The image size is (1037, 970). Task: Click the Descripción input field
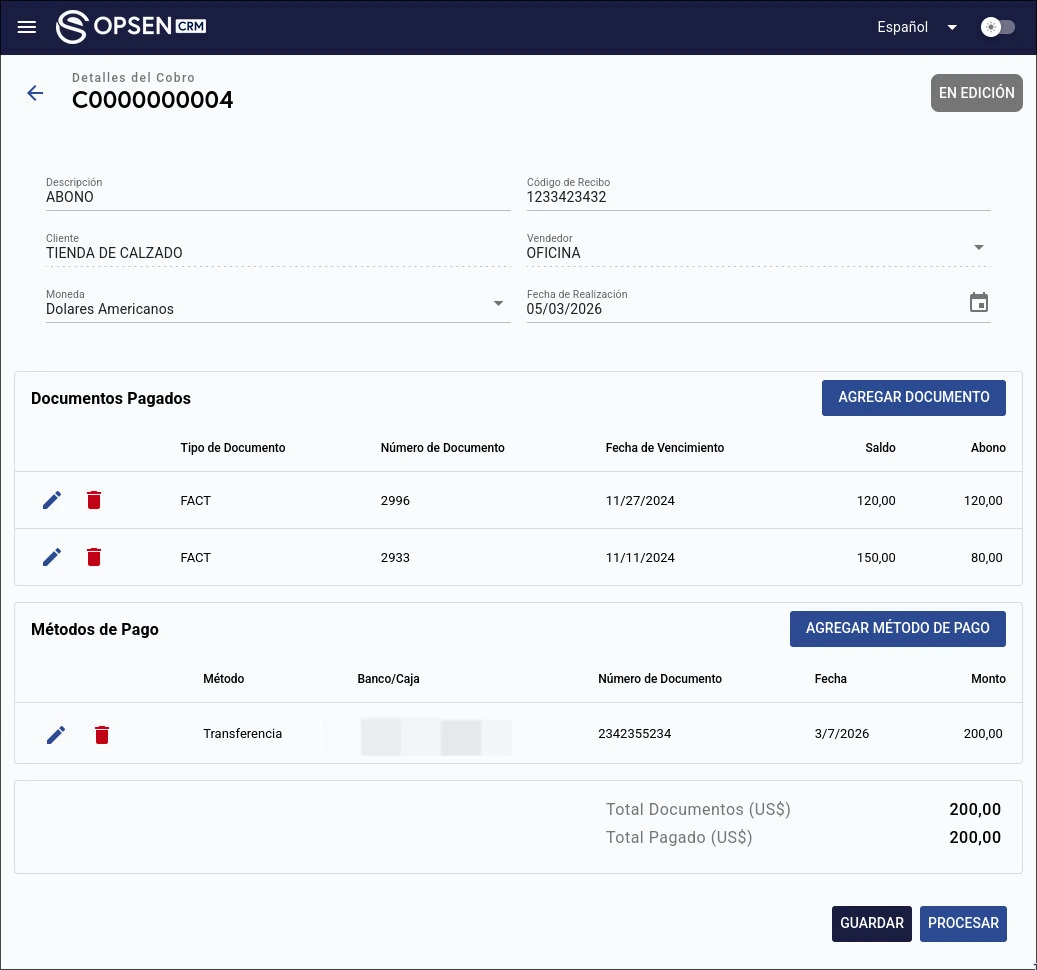[x=277, y=198]
